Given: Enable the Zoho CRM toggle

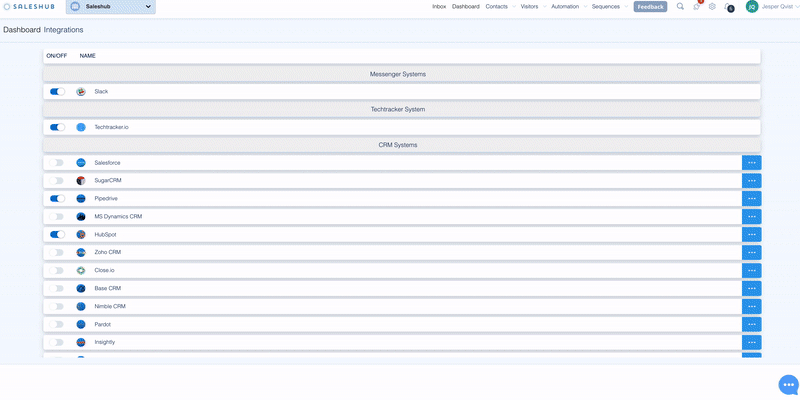Looking at the screenshot, I should [56, 253].
